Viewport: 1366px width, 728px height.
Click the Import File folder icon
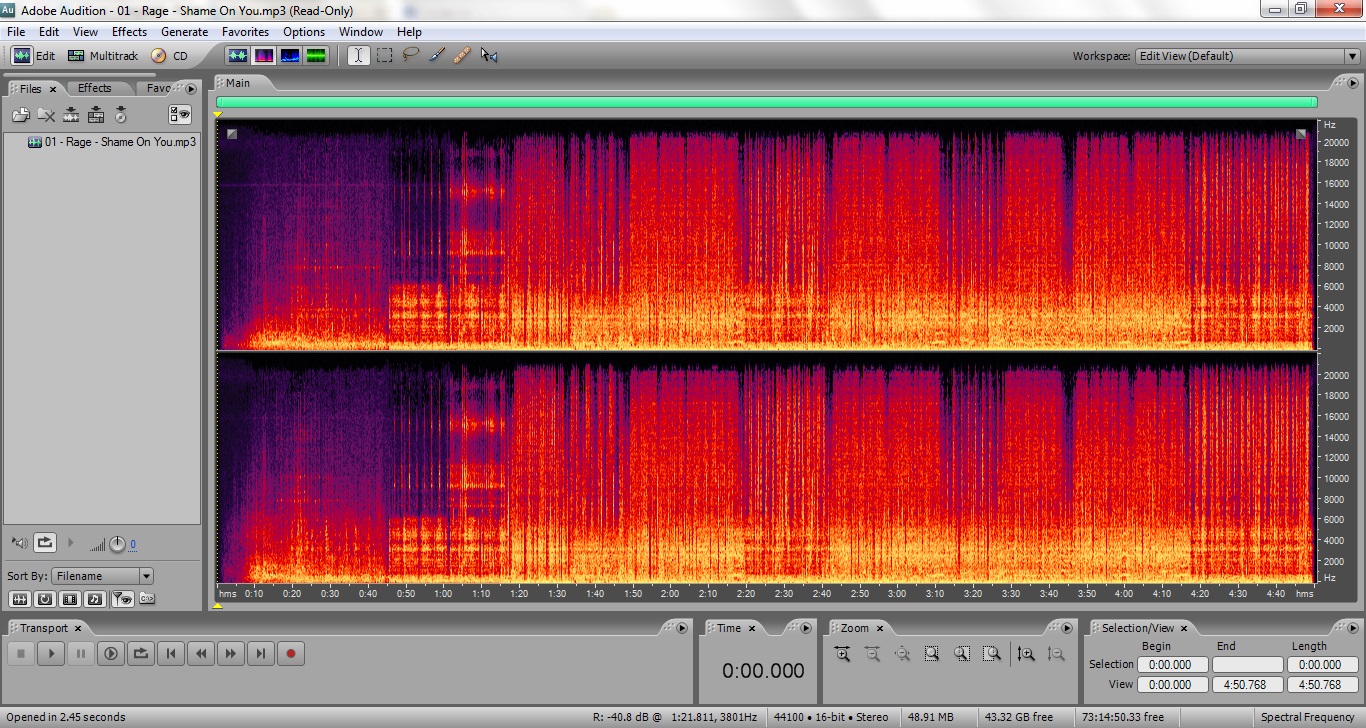point(21,115)
